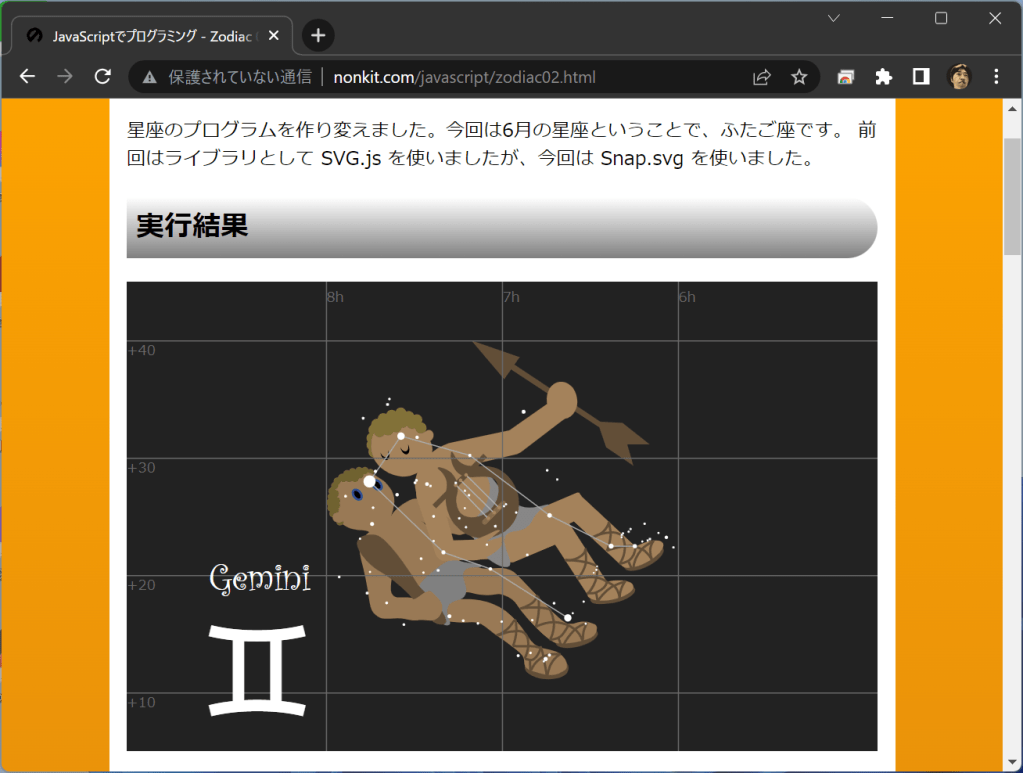Open the side panel icon
Screen dimensions: 1023x773
[920, 76]
